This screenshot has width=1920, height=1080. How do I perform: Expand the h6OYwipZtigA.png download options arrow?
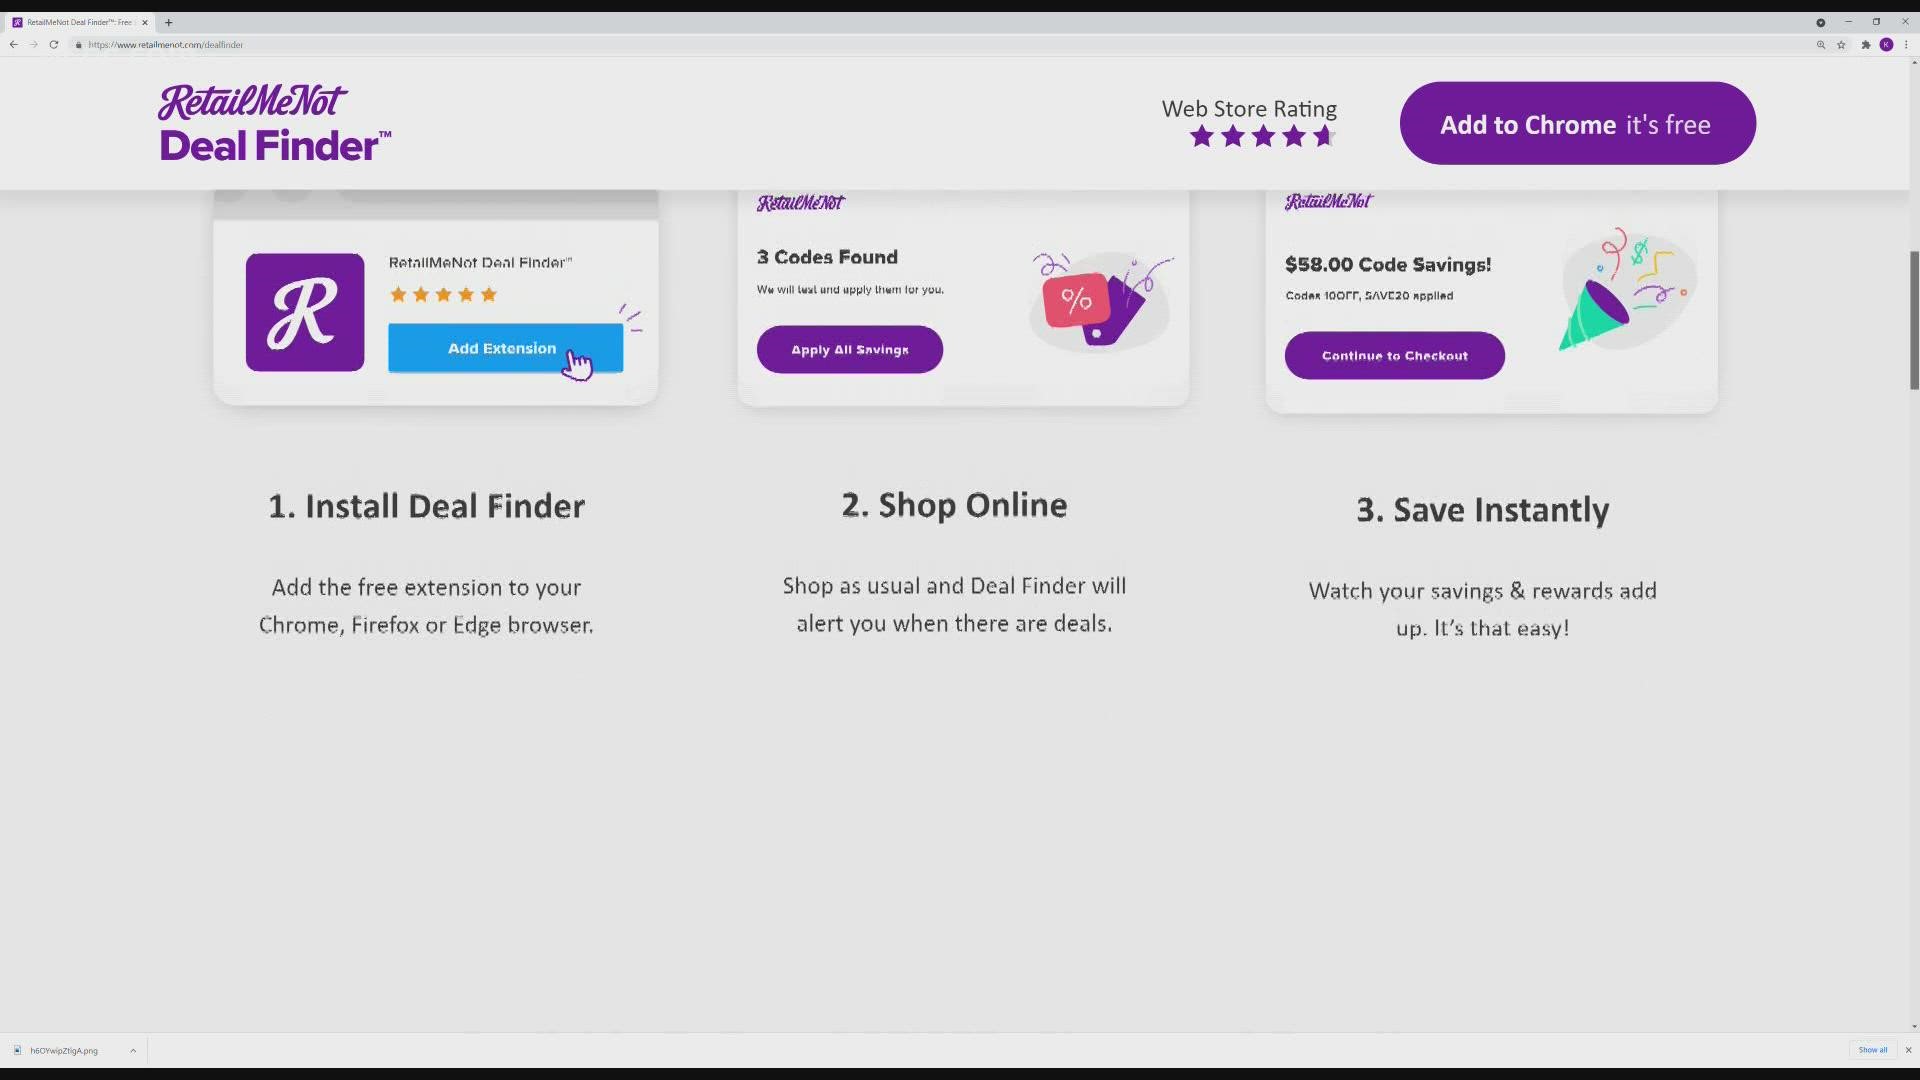(133, 1051)
